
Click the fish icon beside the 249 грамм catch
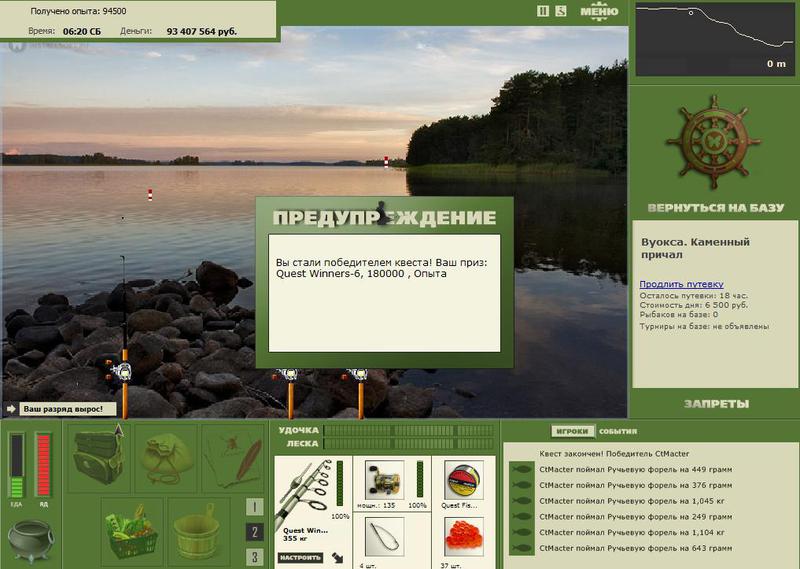click(522, 517)
